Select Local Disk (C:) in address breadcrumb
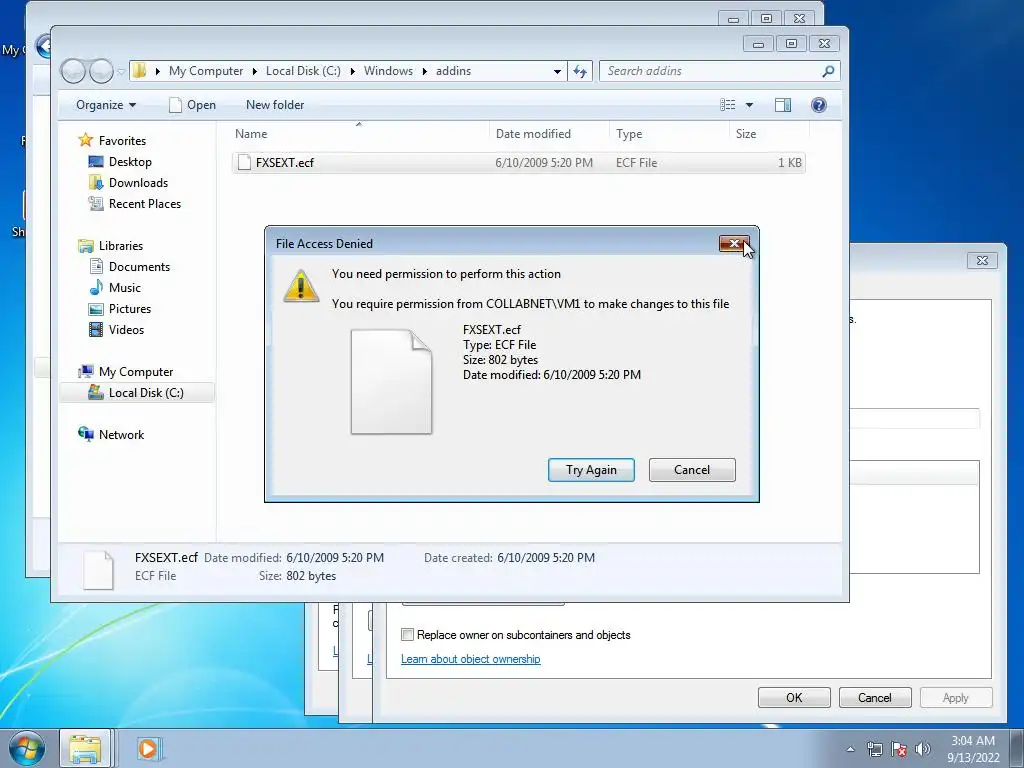Screen dimensions: 1024x768 [x=303, y=71]
